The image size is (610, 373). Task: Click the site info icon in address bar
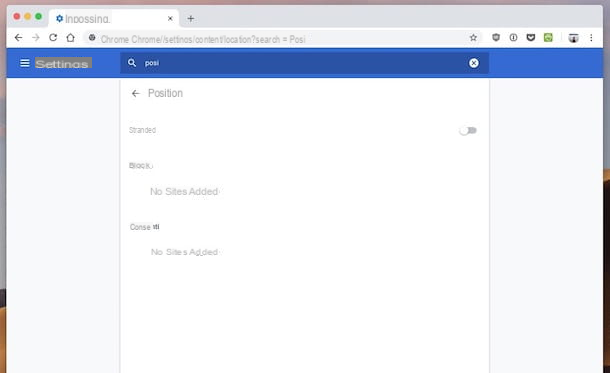point(92,38)
